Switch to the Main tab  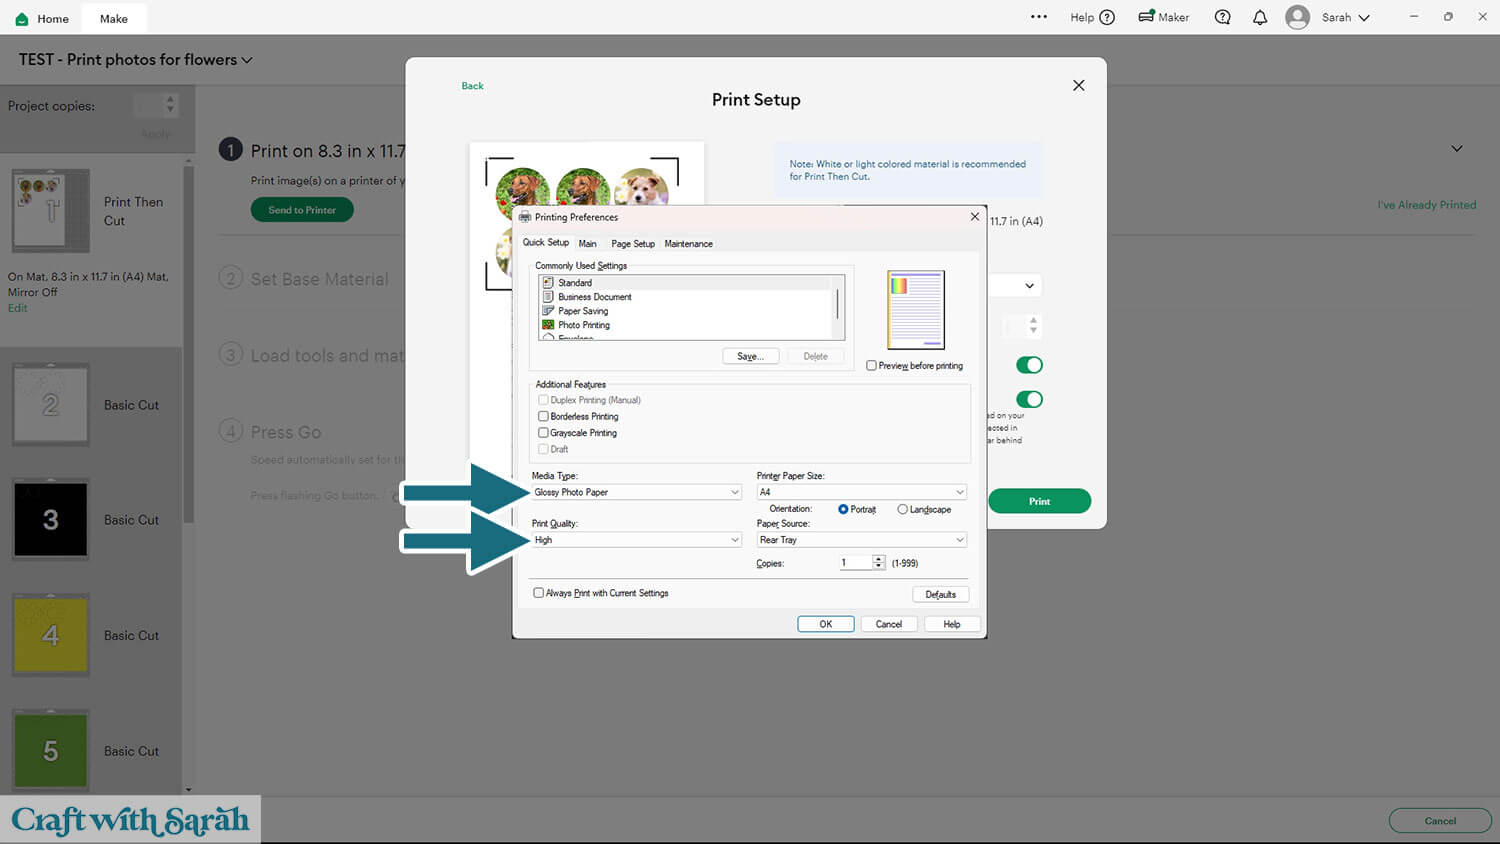tap(587, 244)
